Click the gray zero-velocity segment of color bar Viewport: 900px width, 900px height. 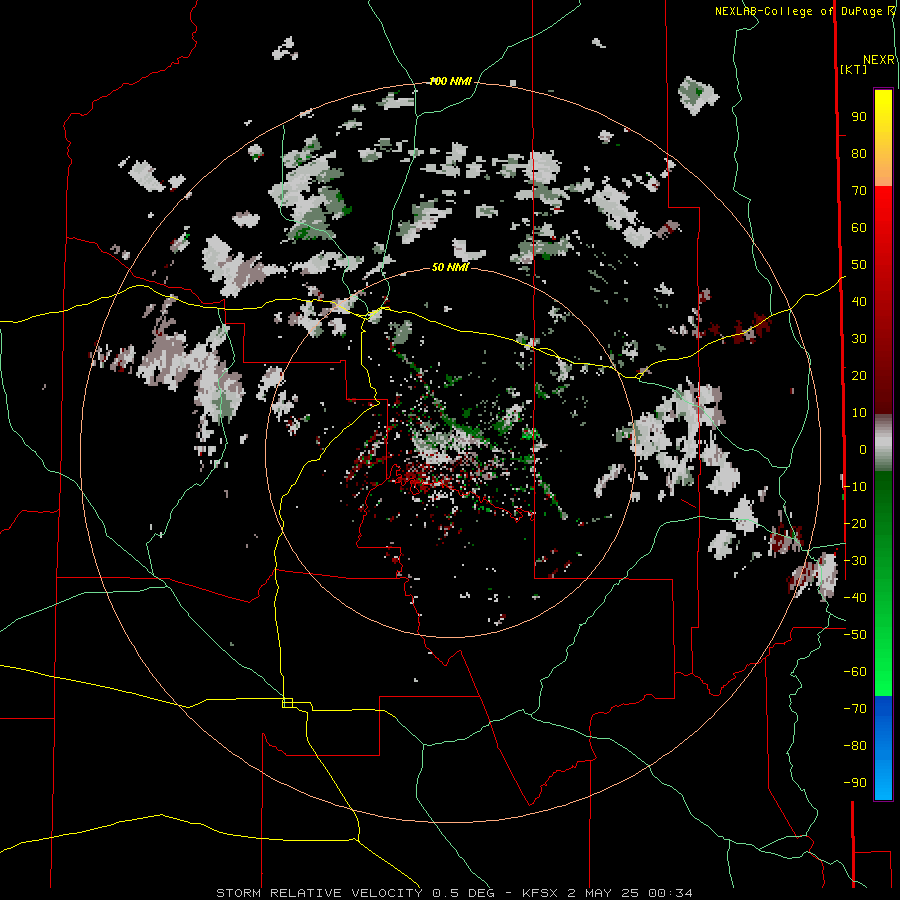tap(883, 443)
